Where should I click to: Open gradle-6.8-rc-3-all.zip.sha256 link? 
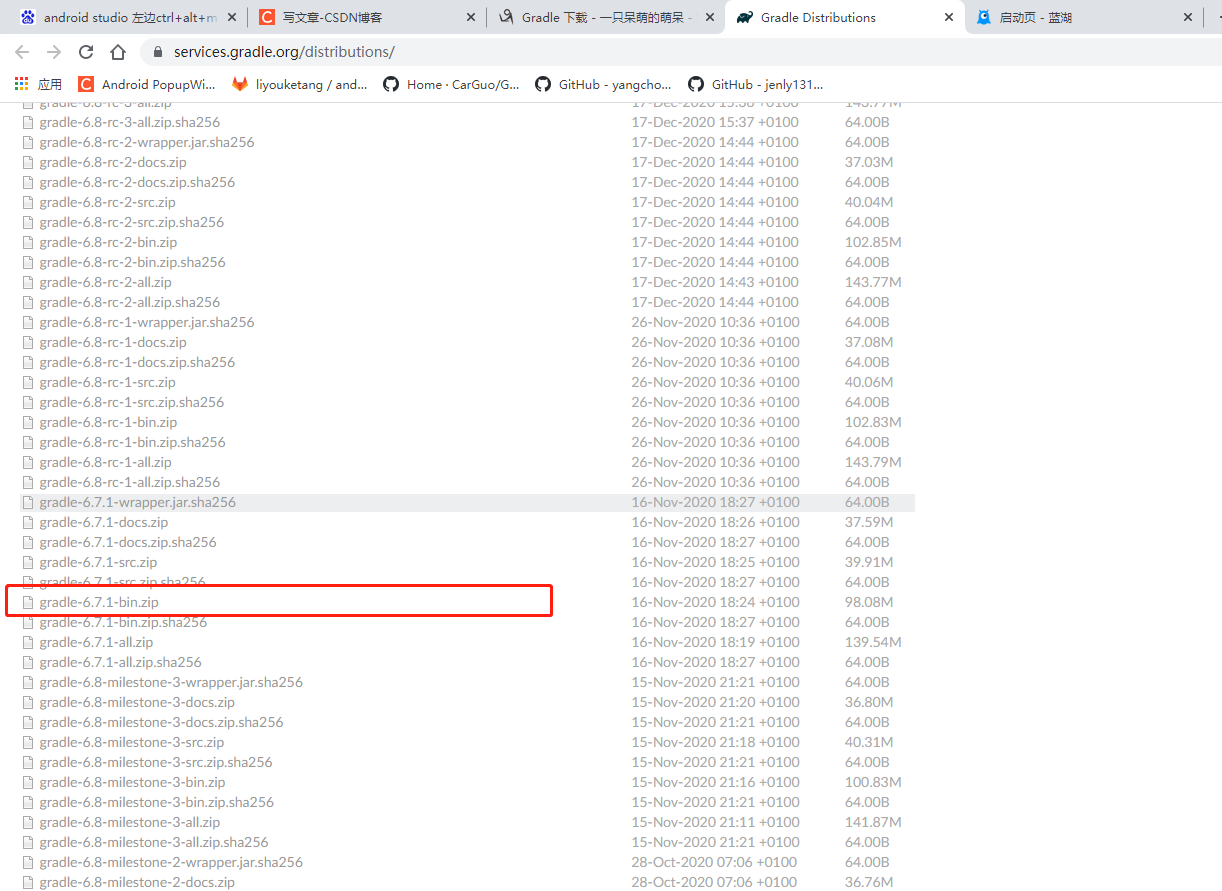(130, 122)
